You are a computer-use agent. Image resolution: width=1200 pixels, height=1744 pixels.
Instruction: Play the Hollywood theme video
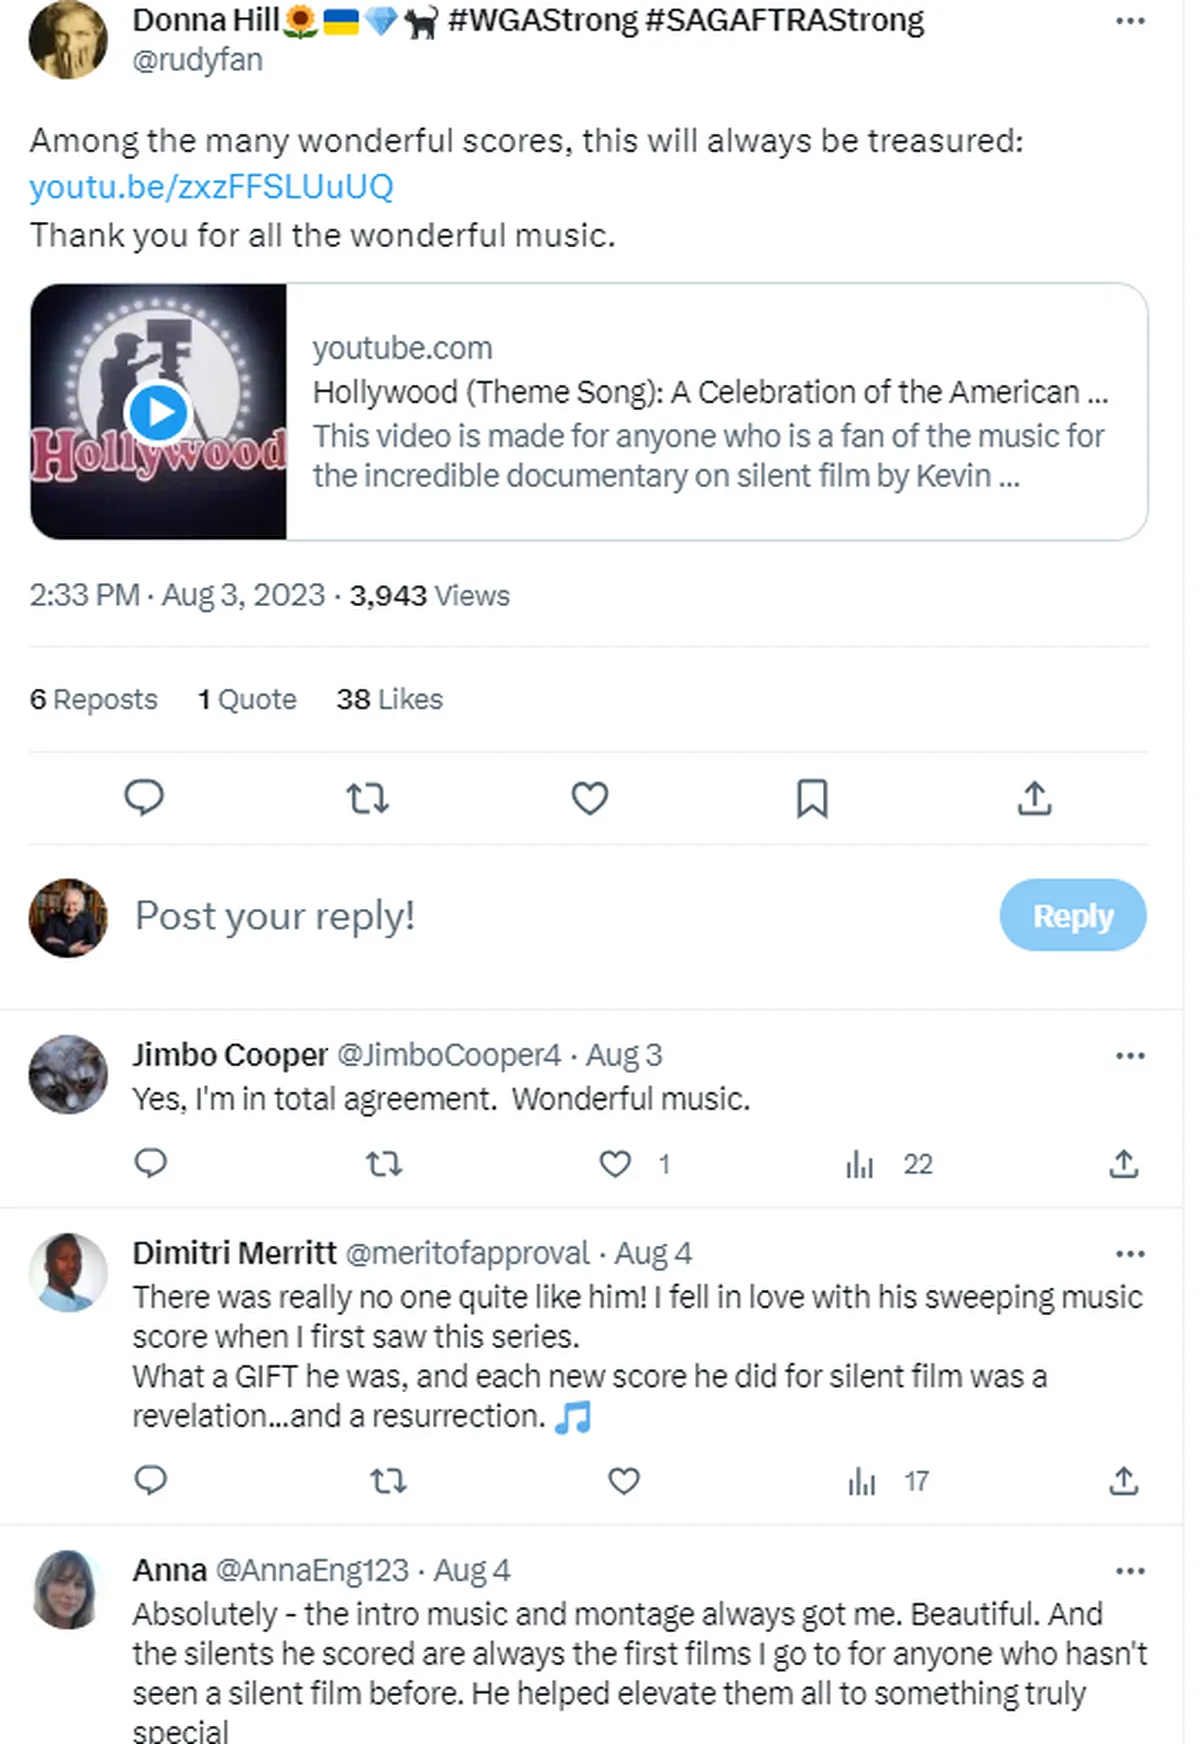[160, 410]
